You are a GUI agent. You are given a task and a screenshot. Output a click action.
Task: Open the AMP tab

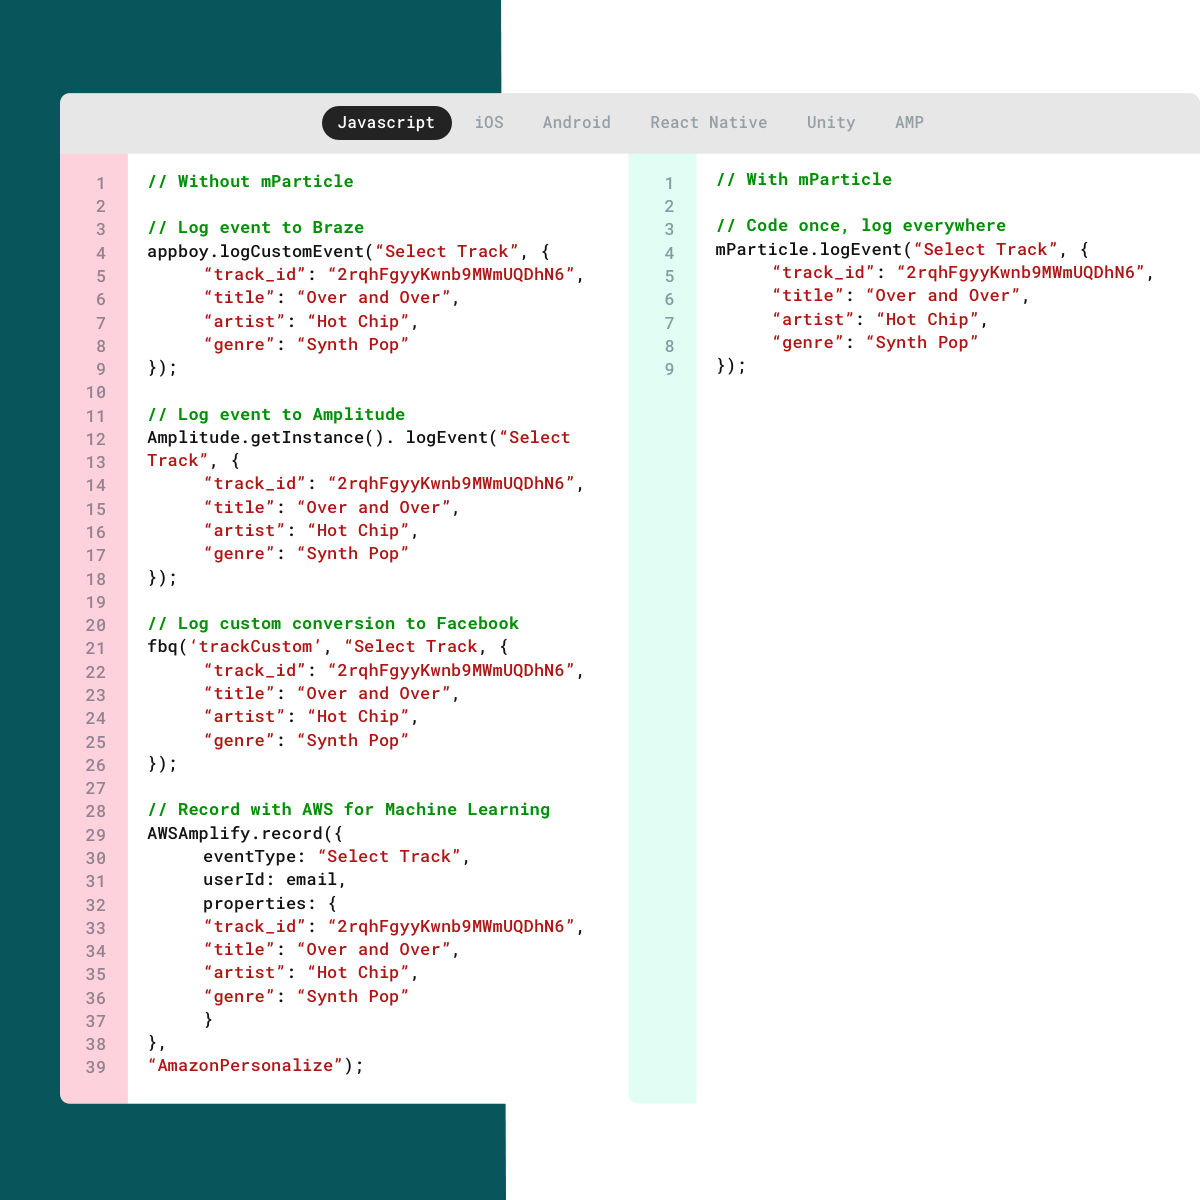coord(909,123)
